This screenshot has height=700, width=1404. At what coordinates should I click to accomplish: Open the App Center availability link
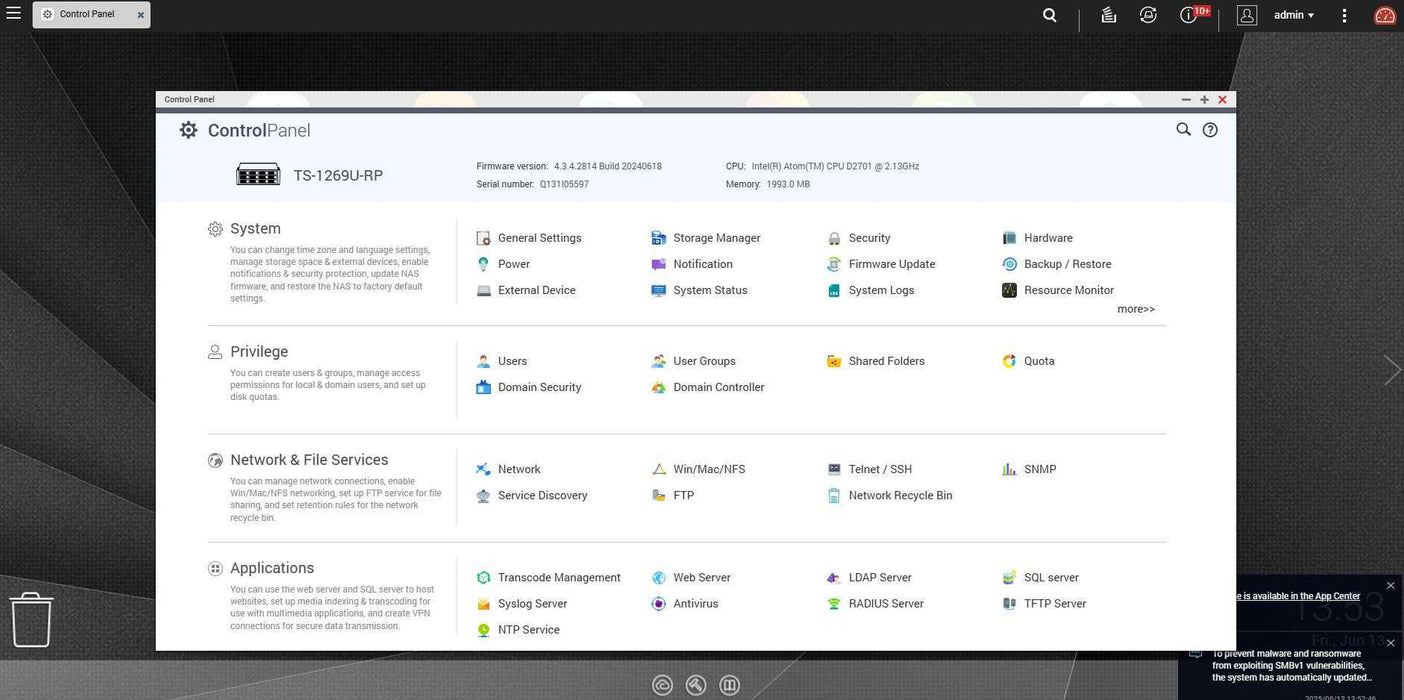[x=1298, y=596]
